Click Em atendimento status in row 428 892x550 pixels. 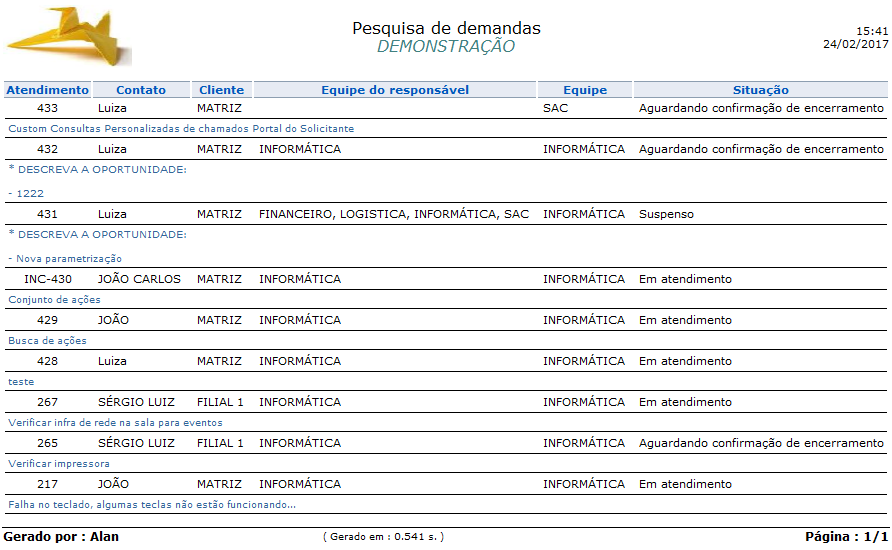point(685,361)
